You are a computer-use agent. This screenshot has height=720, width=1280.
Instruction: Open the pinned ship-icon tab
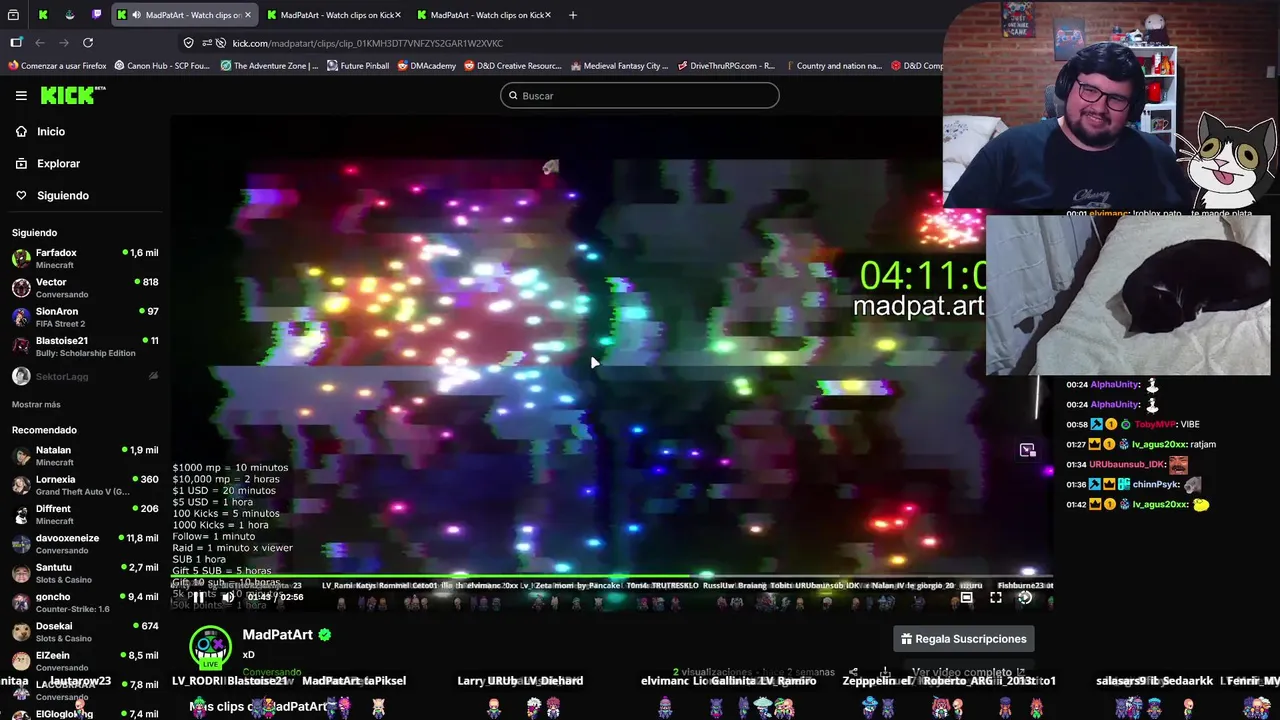coord(69,15)
